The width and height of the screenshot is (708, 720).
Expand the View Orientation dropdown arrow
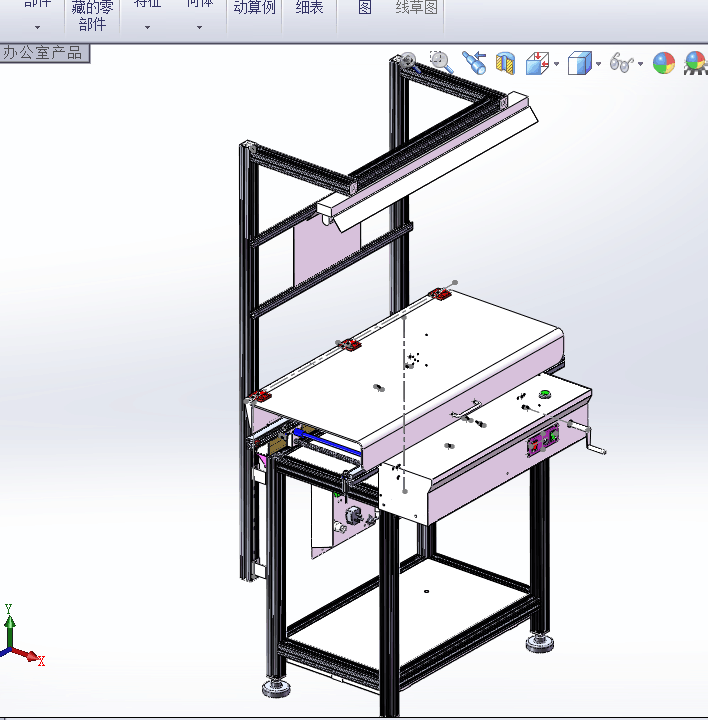[556, 64]
